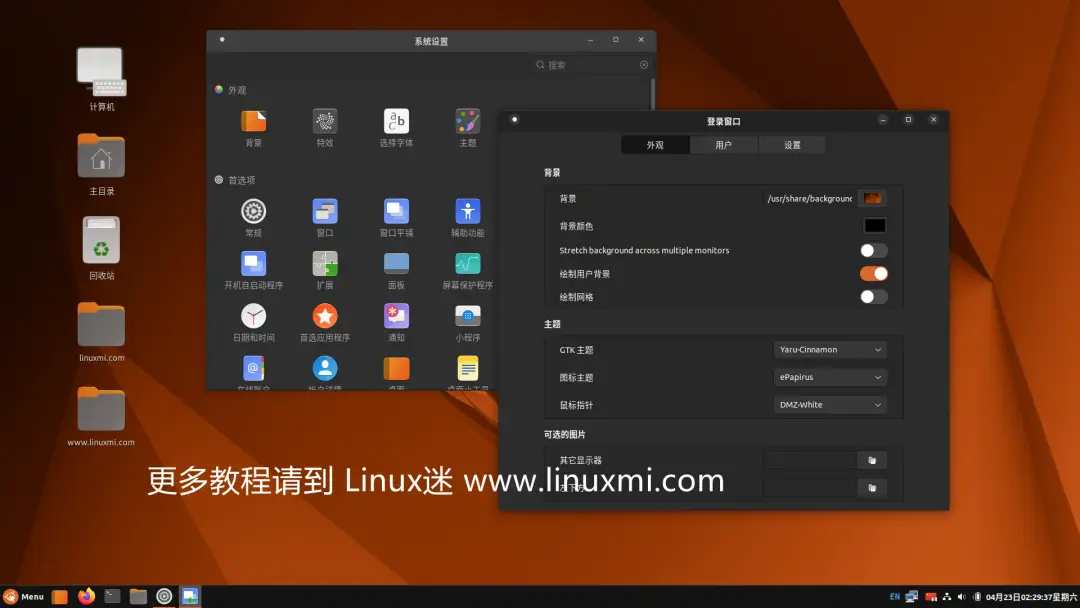Open the 选择字体 (Fonts) settings icon
This screenshot has height=608, width=1080.
click(x=395, y=122)
